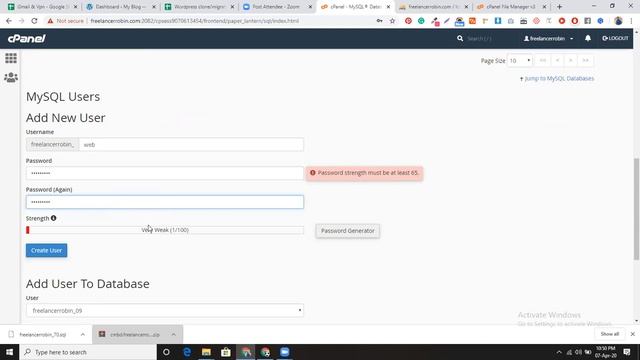Focus the Password (Again) input field
Image resolution: width=640 pixels, height=360 pixels.
click(x=165, y=202)
